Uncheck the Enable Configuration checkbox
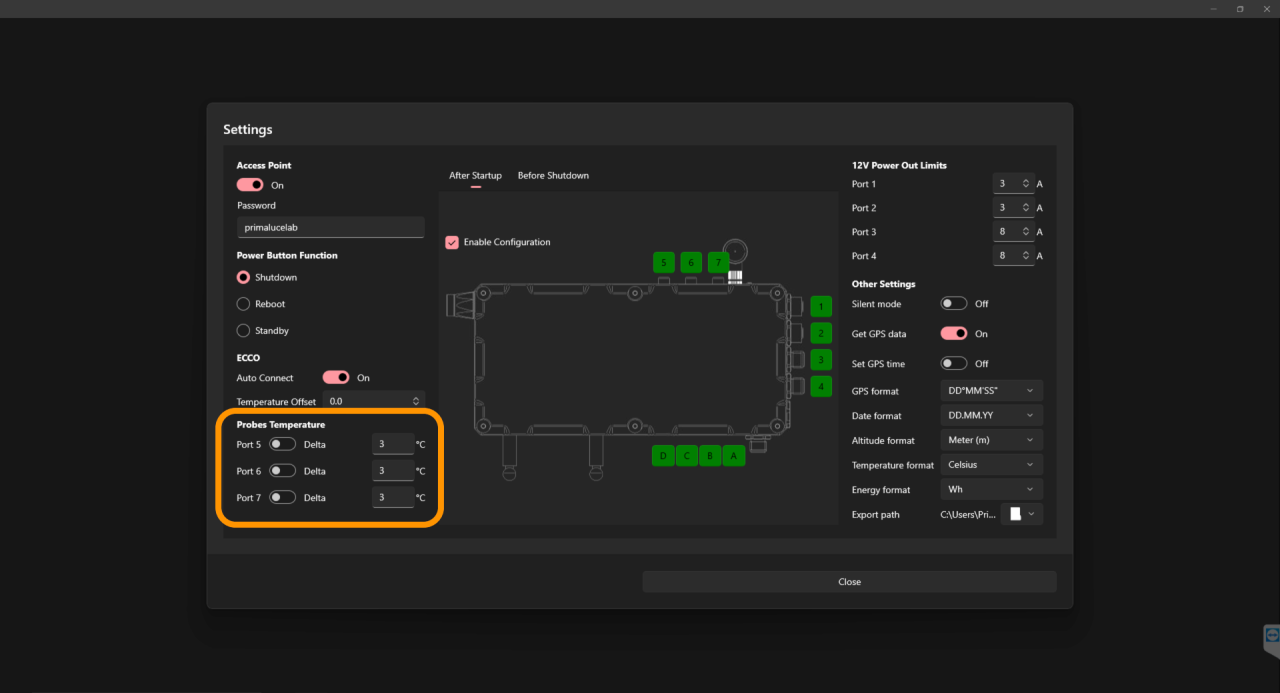Viewport: 1280px width, 693px height. point(452,242)
